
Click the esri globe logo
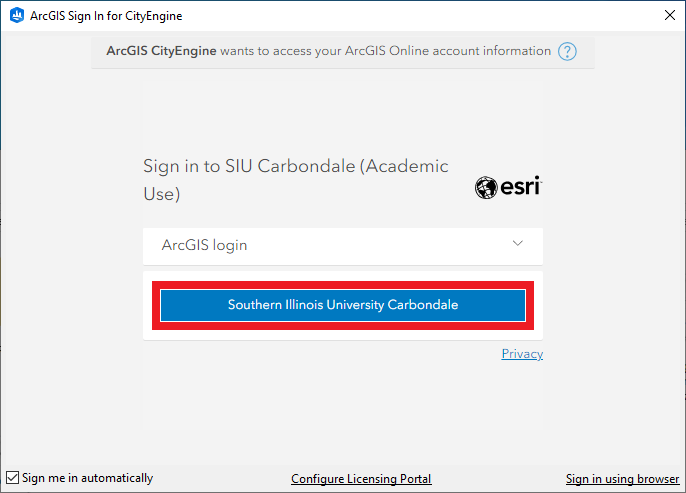tap(486, 187)
